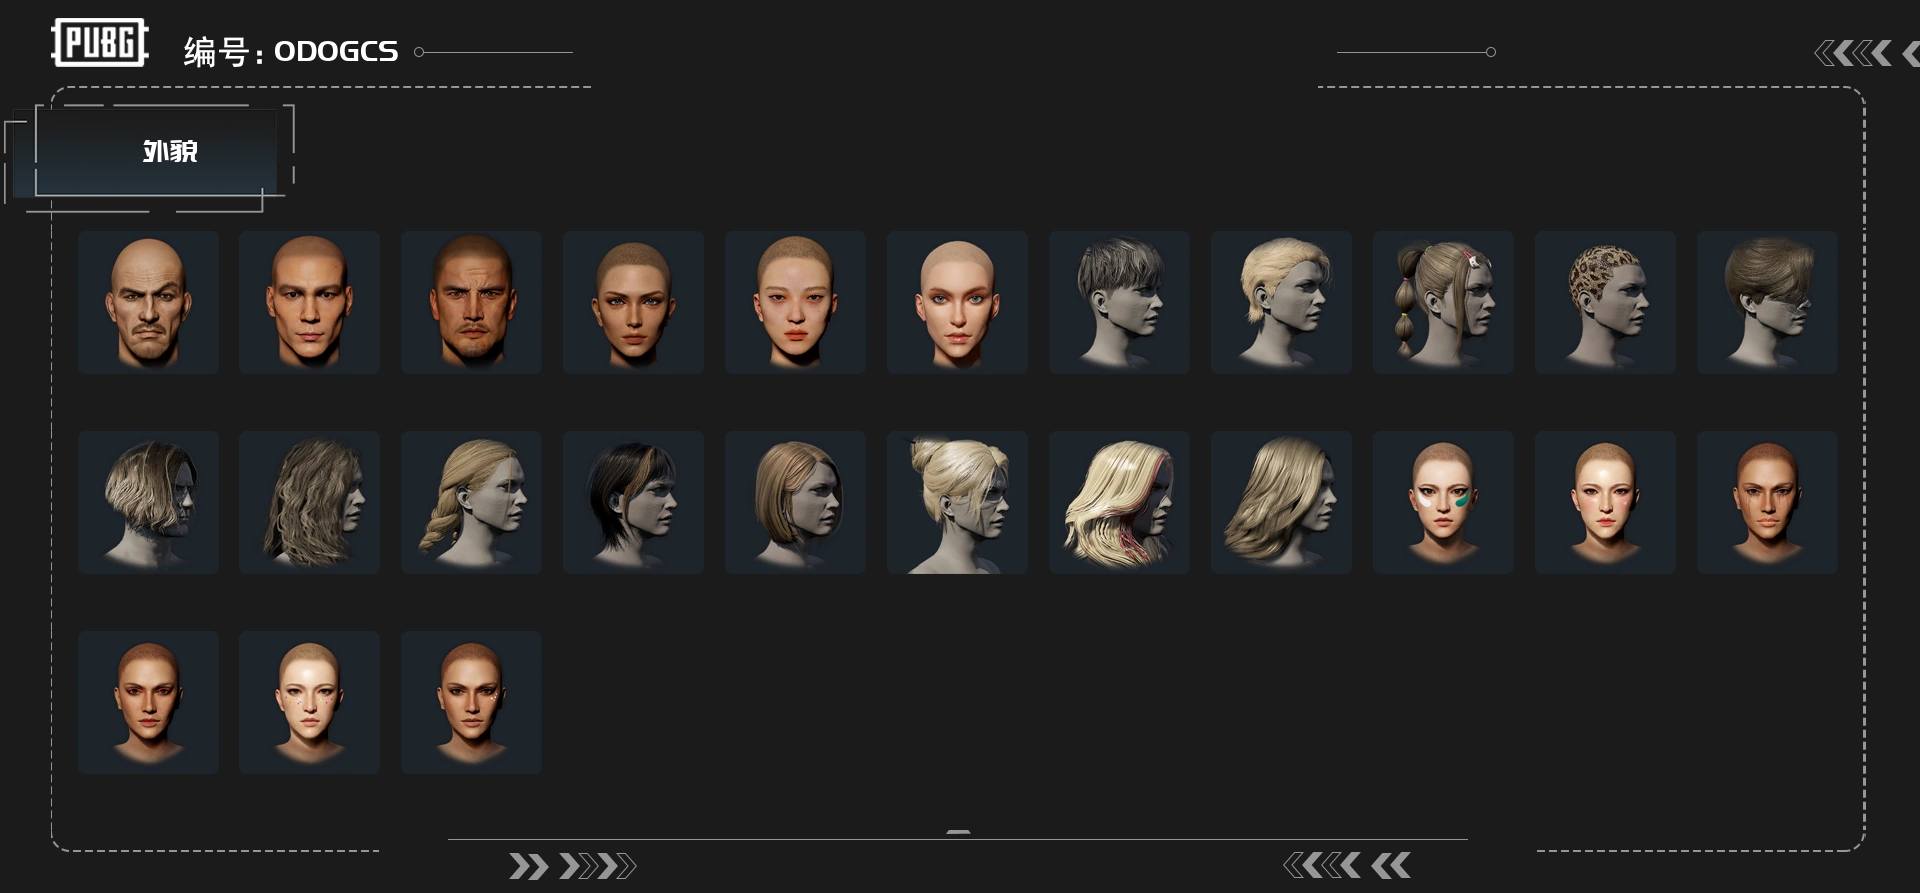Choose the dark-haired man face with stubble
1920x893 pixels.
(471, 302)
